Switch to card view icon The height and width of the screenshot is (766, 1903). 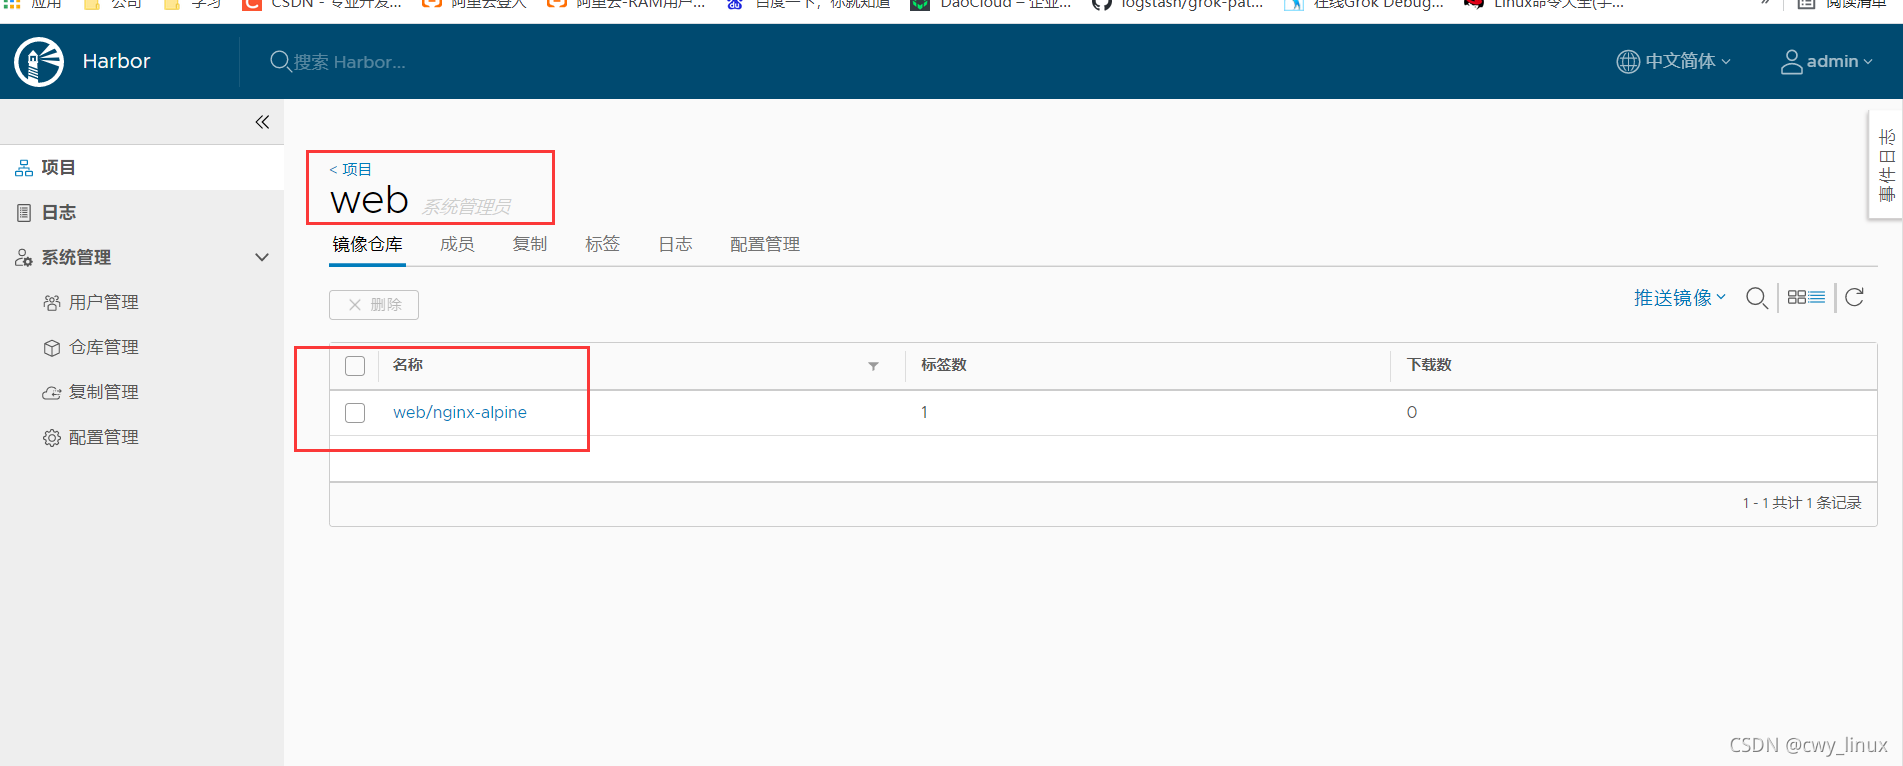1796,297
